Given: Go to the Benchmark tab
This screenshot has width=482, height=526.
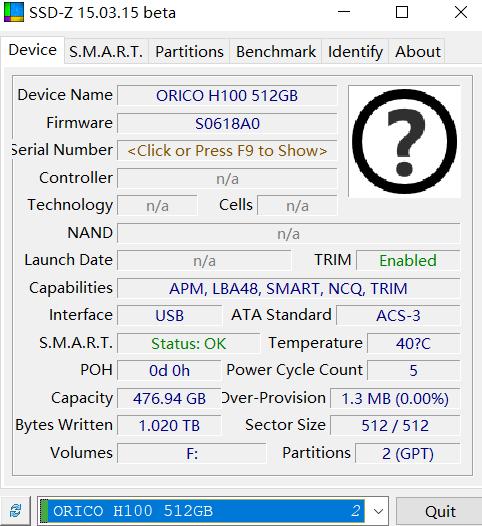Looking at the screenshot, I should pos(276,52).
